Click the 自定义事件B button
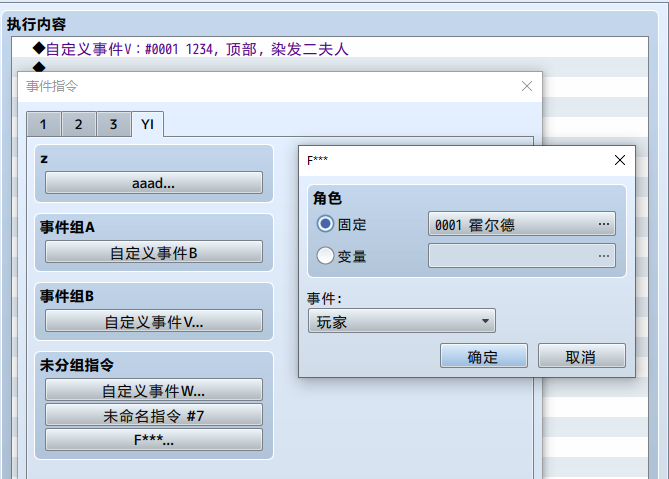Image resolution: width=669 pixels, height=479 pixels. coord(154,252)
